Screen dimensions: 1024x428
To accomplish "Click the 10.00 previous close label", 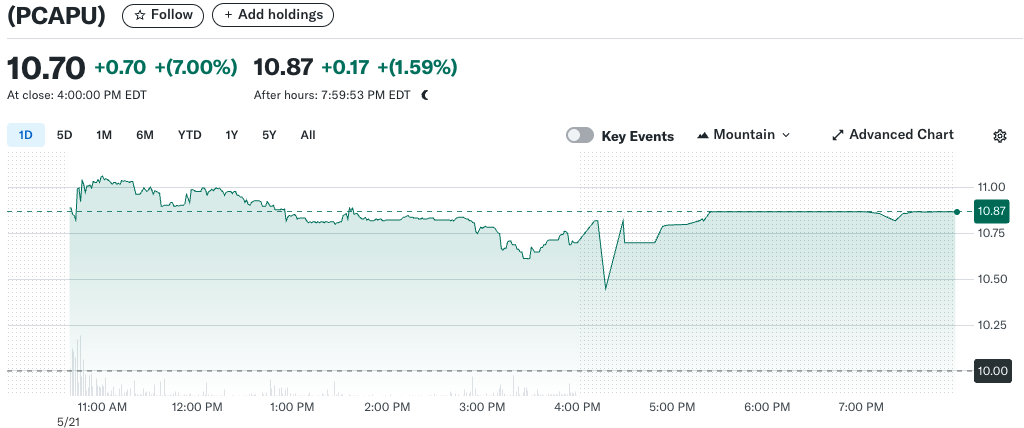I will pos(991,371).
